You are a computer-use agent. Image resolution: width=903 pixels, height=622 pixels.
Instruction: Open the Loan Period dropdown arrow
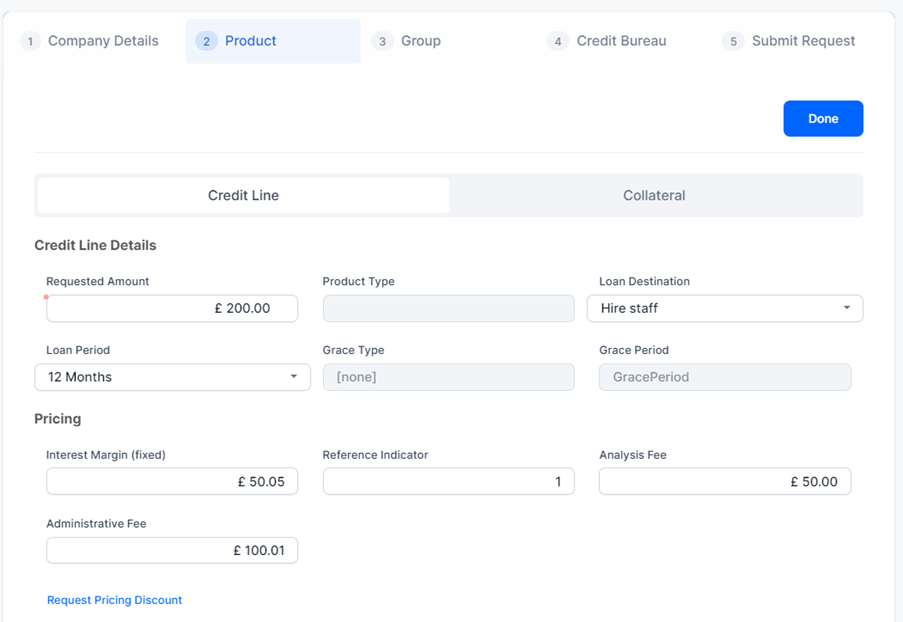[x=294, y=377]
